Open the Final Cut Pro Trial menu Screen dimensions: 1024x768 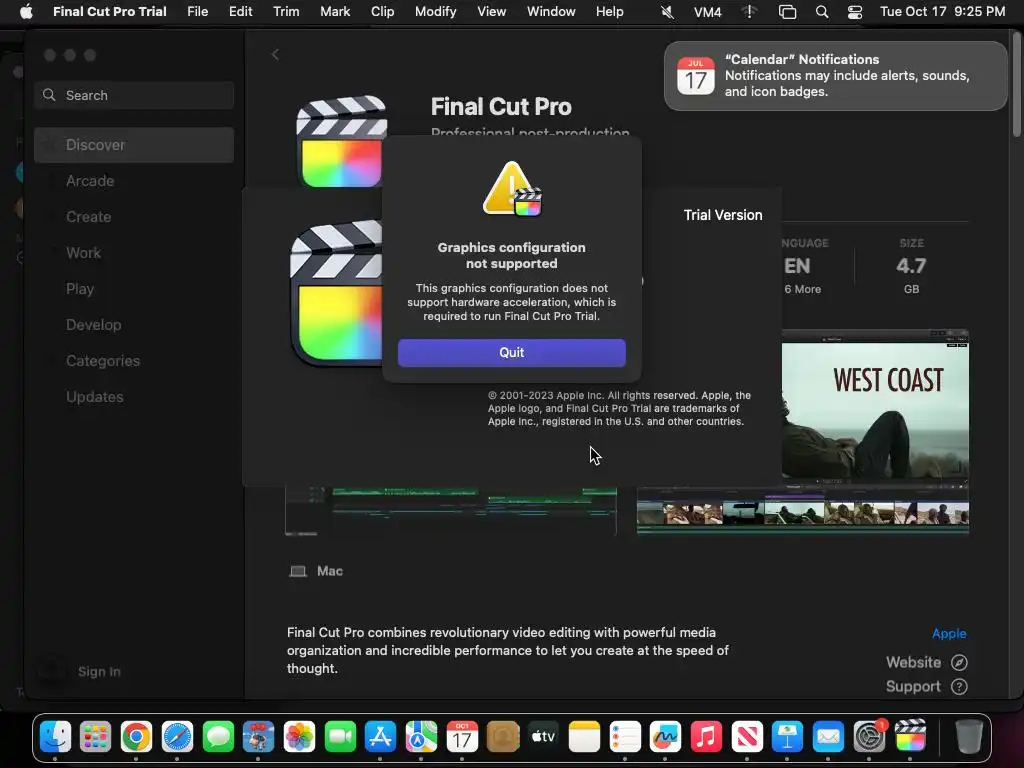[x=110, y=12]
